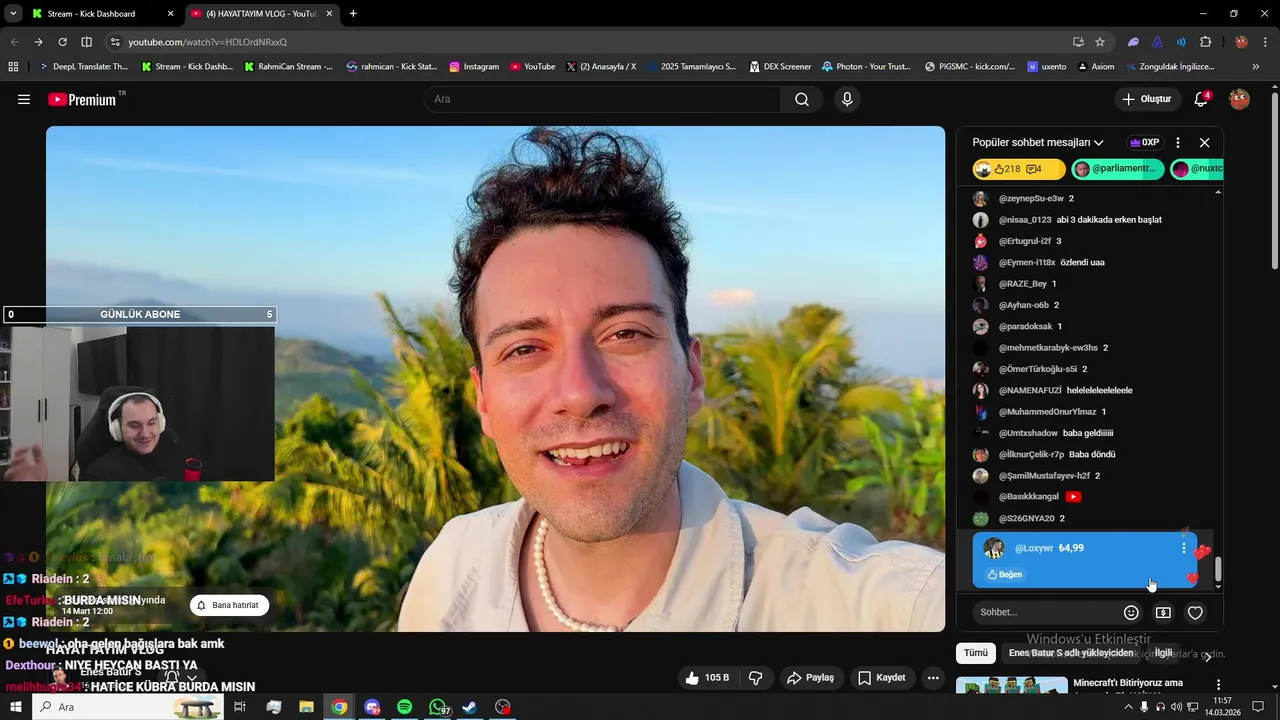
Task: Like Loxywr's Super Chat with Beğen
Action: pos(1004,574)
